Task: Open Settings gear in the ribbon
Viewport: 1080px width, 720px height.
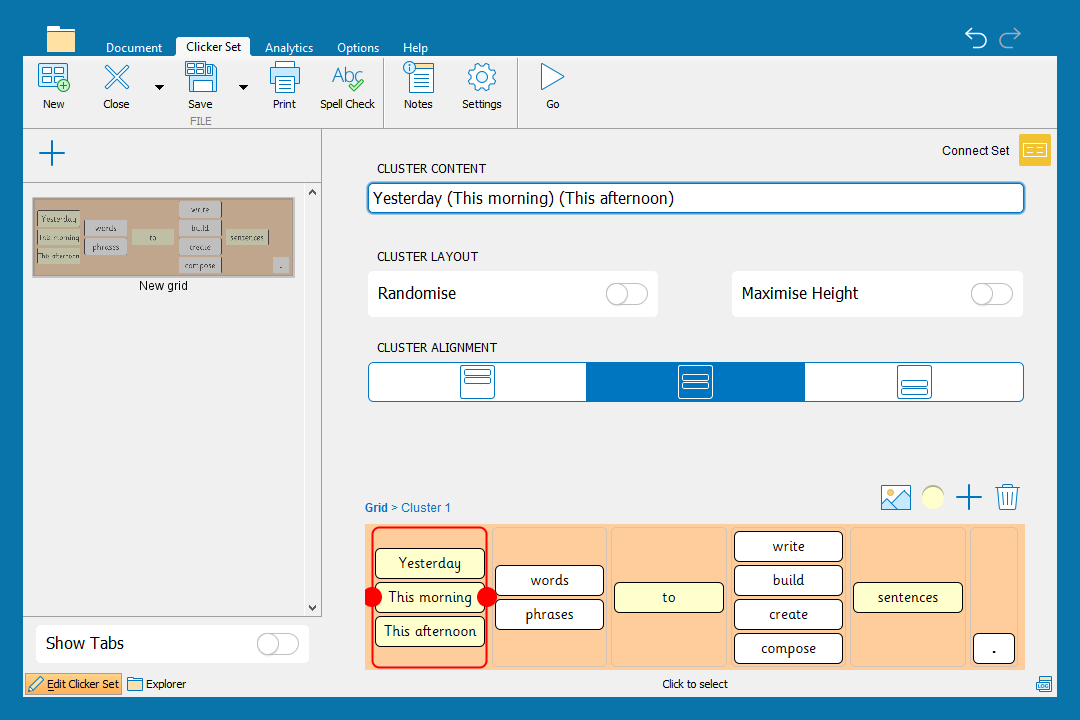Action: coord(481,78)
